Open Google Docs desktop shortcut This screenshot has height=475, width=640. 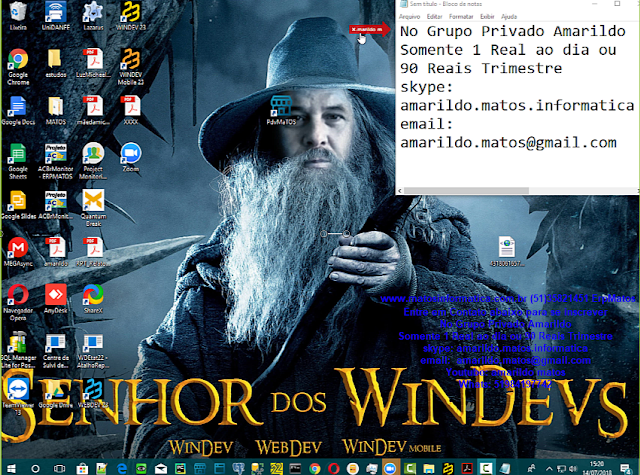pyautogui.click(x=18, y=110)
